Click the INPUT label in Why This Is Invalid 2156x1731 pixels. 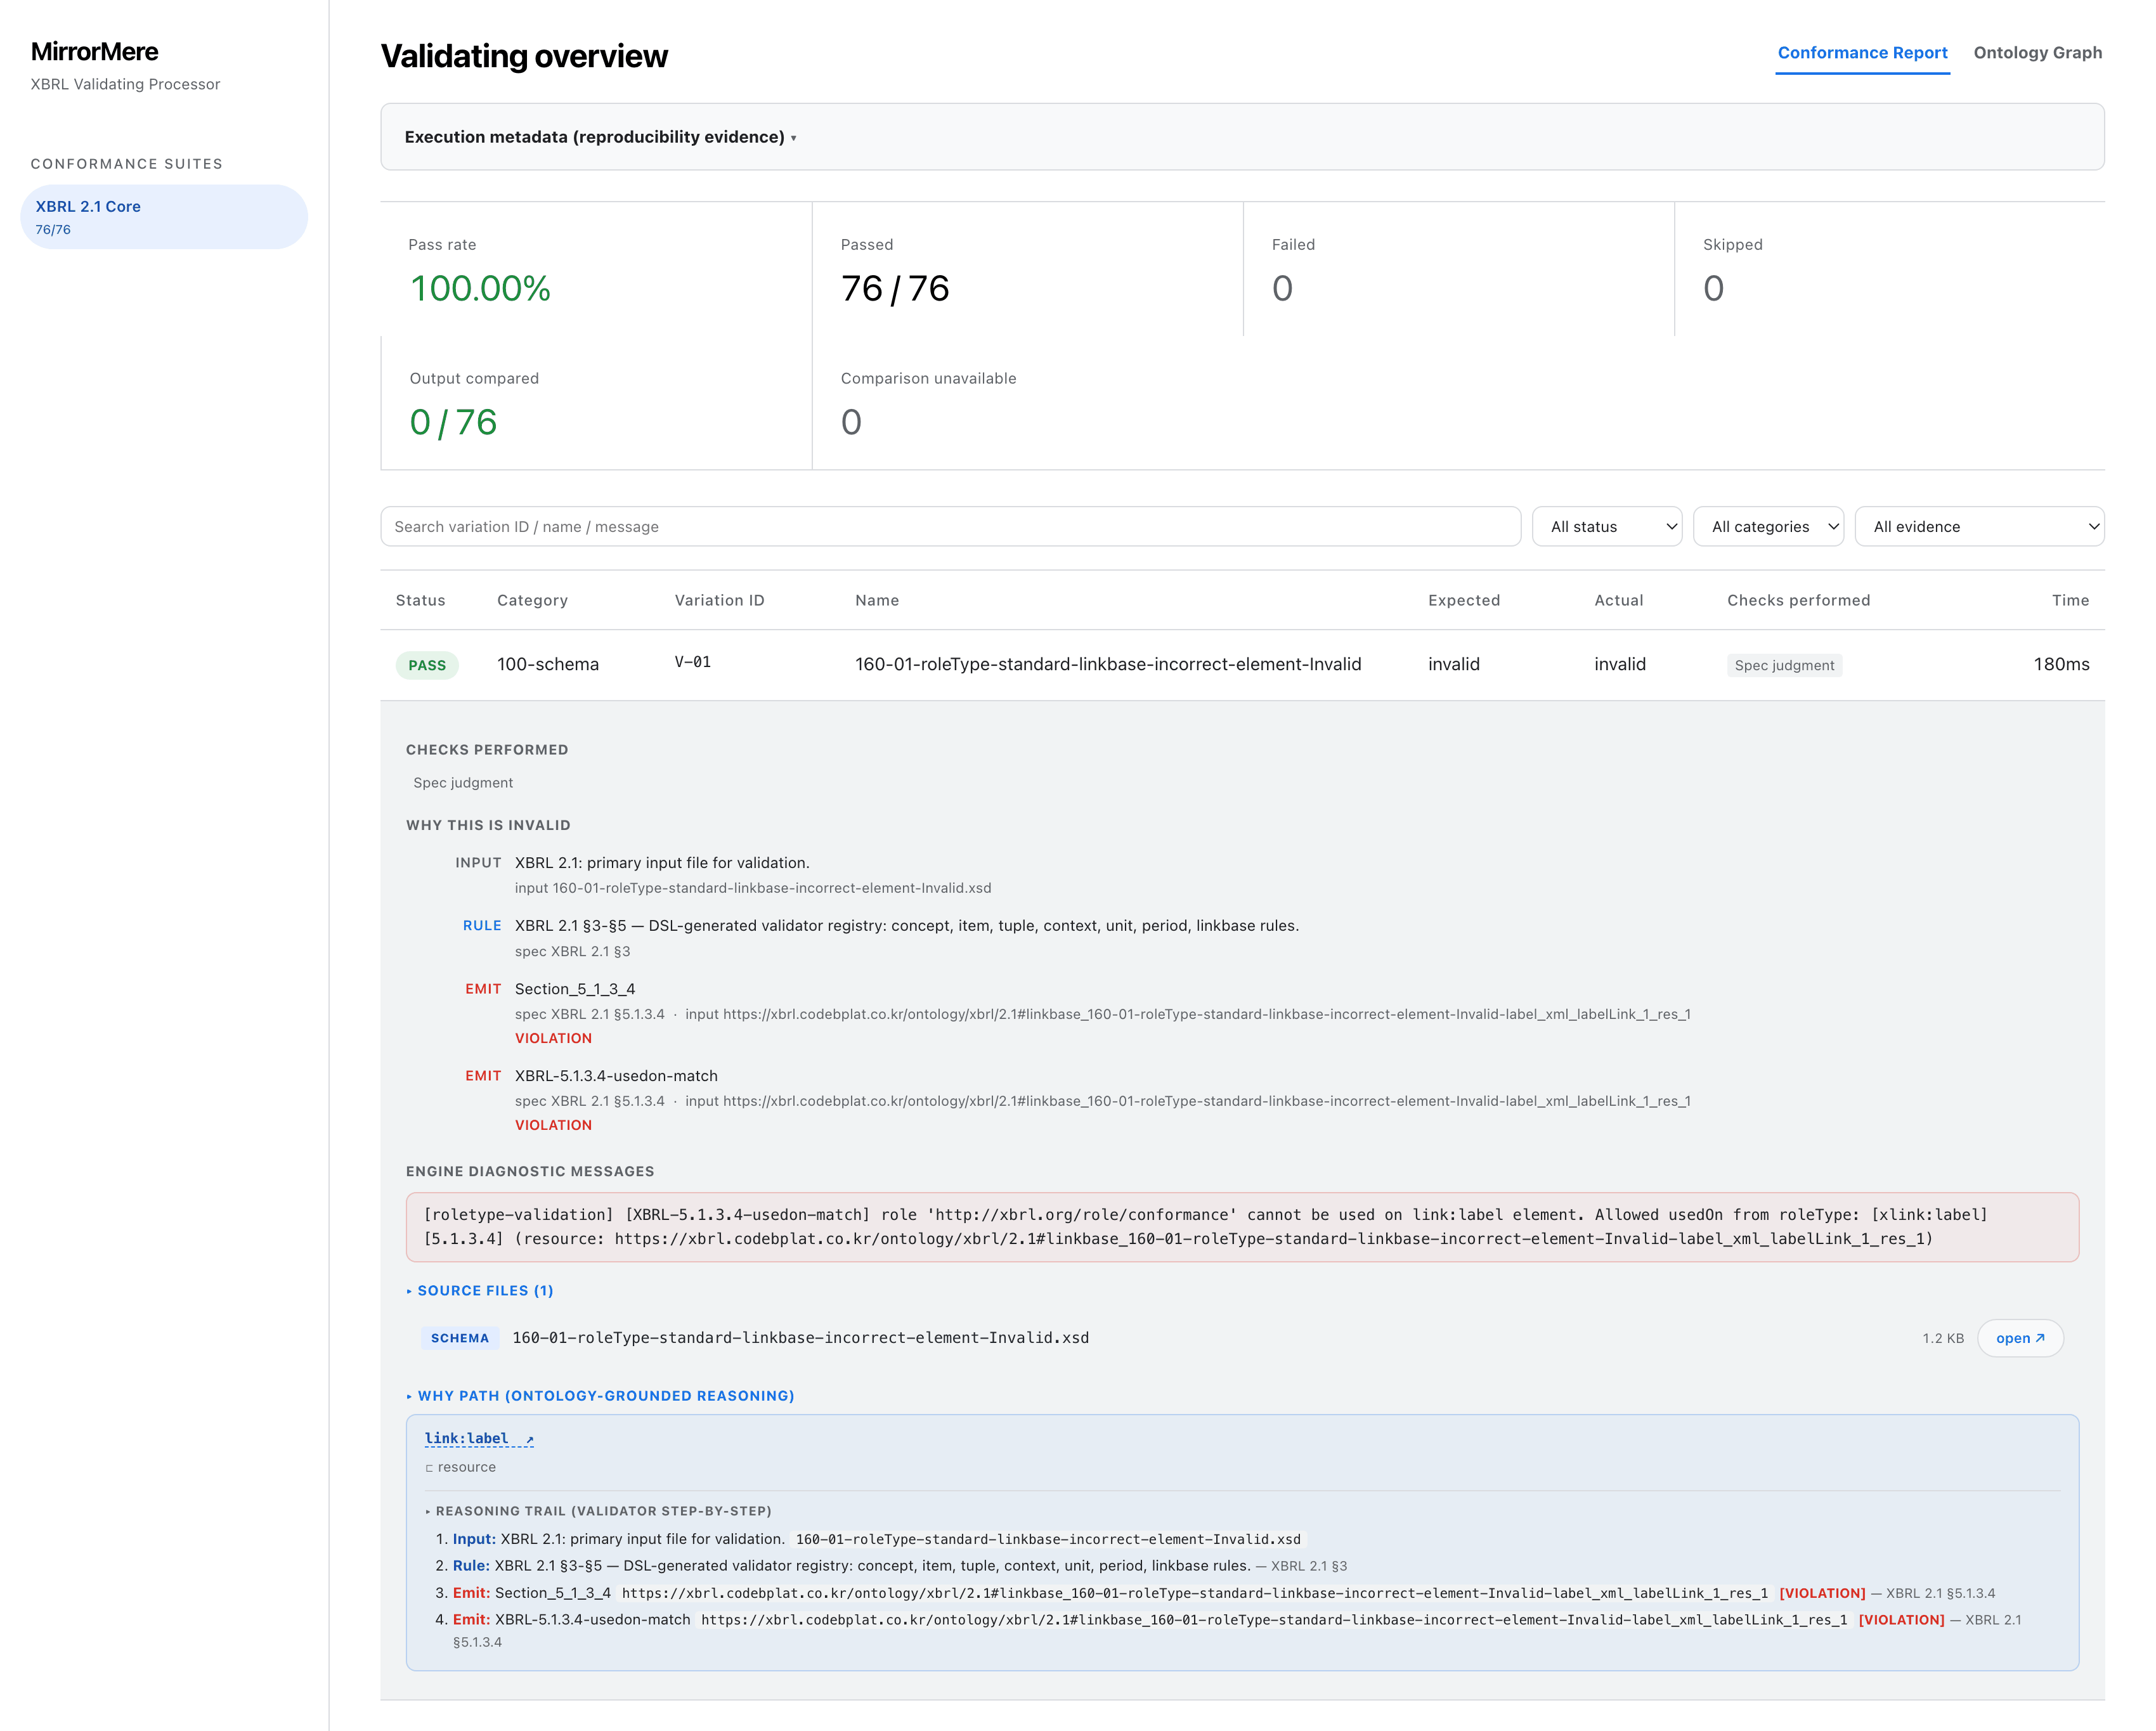pos(478,863)
